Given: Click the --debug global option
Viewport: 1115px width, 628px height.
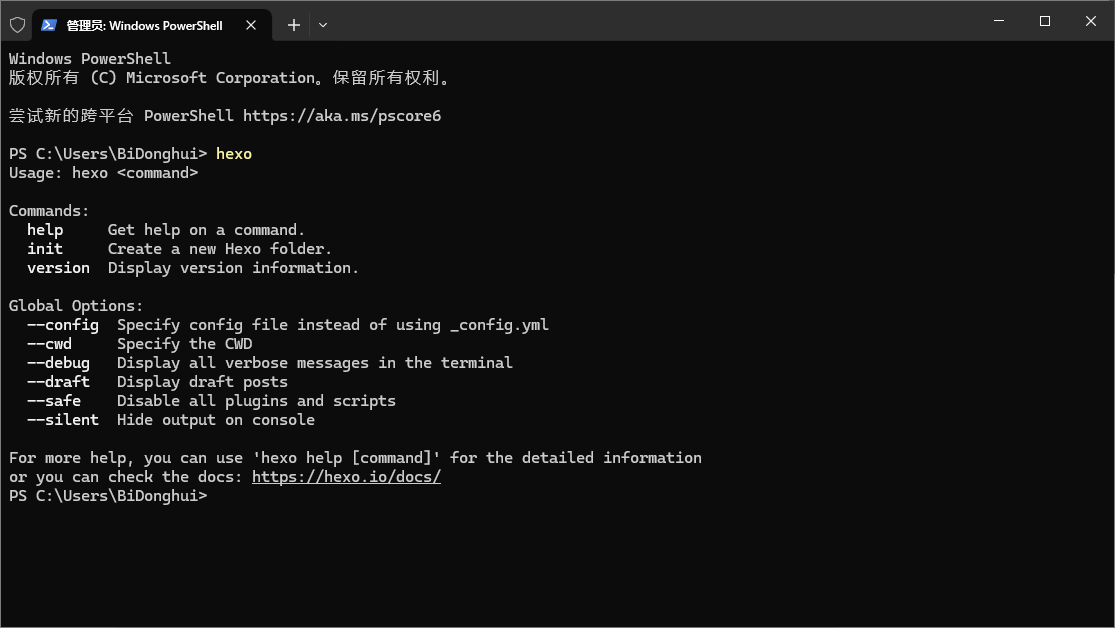Looking at the screenshot, I should click(58, 363).
